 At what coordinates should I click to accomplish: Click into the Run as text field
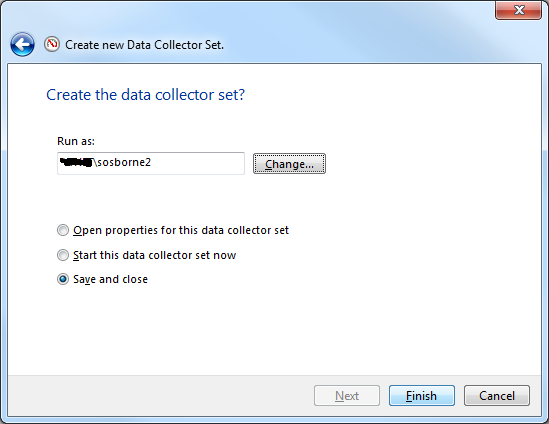tap(151, 163)
